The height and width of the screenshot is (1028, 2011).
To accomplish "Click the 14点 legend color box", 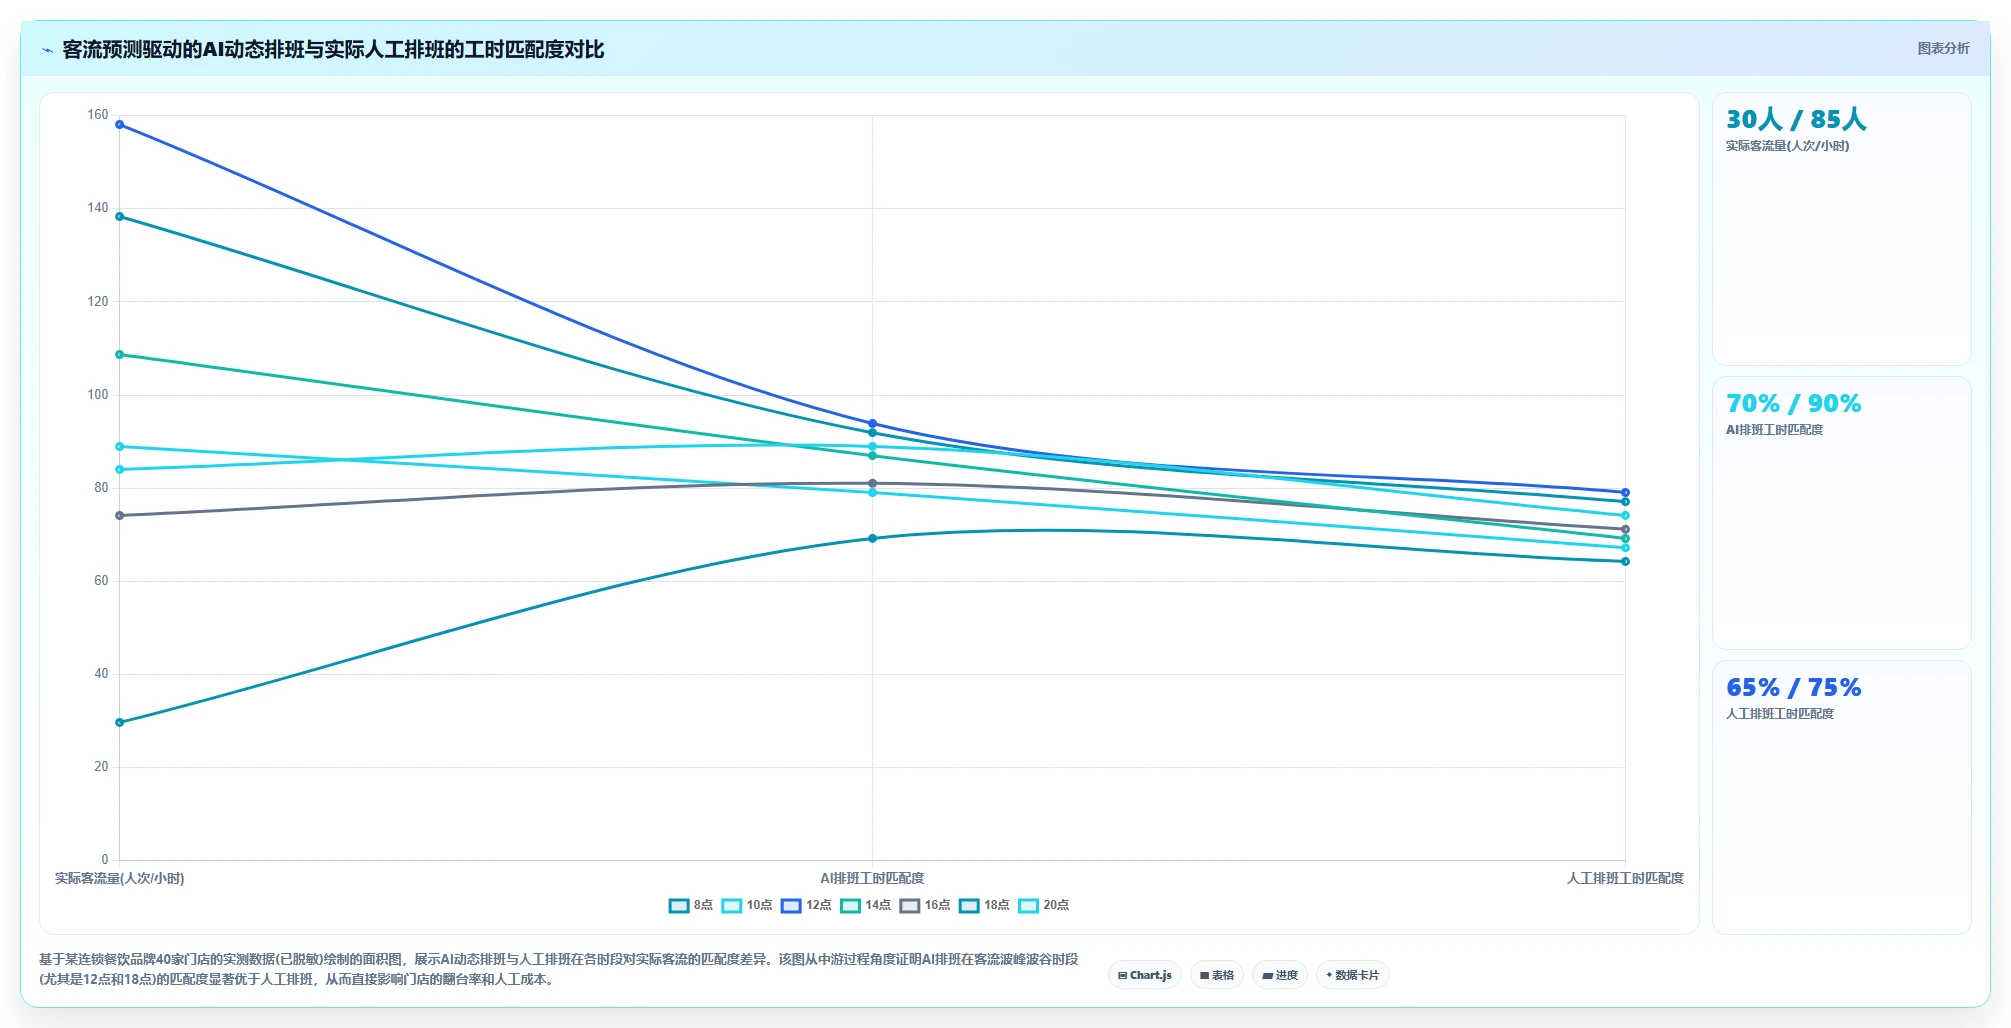I will click(x=851, y=905).
